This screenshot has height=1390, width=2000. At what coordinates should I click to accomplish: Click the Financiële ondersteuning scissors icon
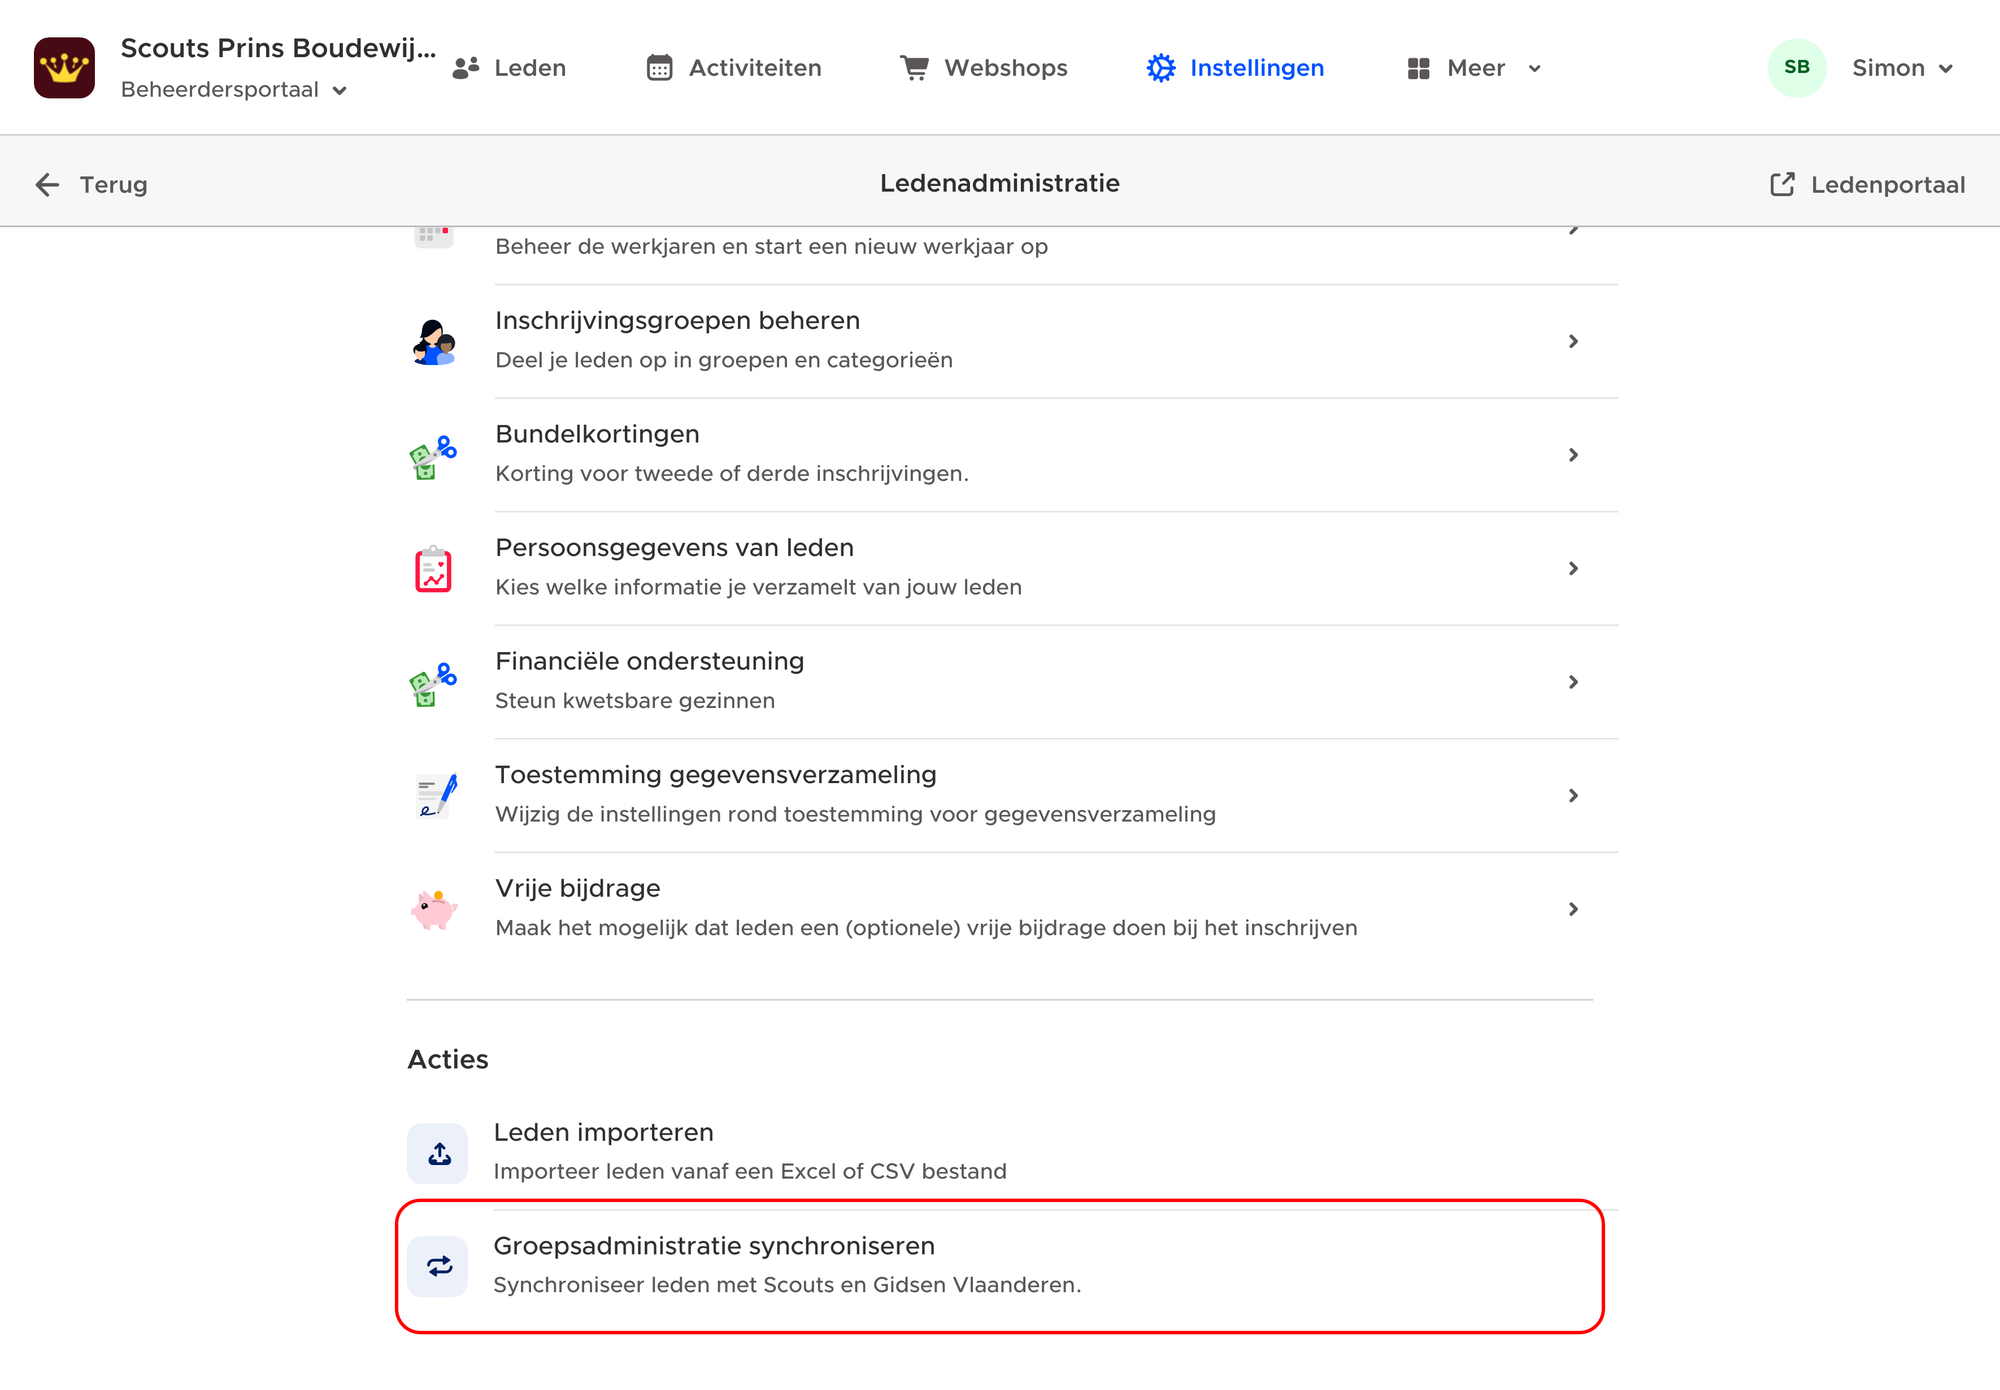click(x=434, y=683)
